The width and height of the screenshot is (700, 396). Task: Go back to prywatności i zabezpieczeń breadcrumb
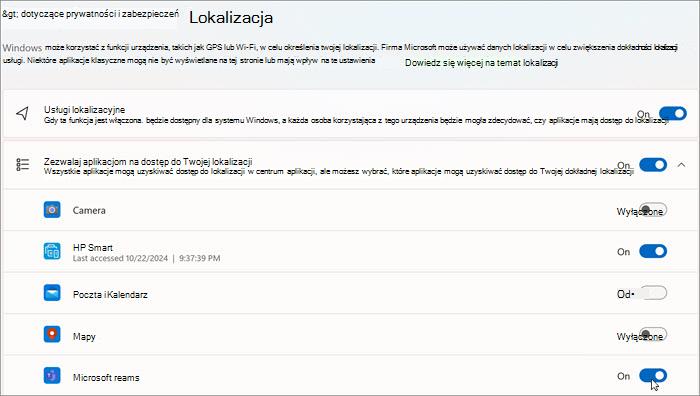90,14
